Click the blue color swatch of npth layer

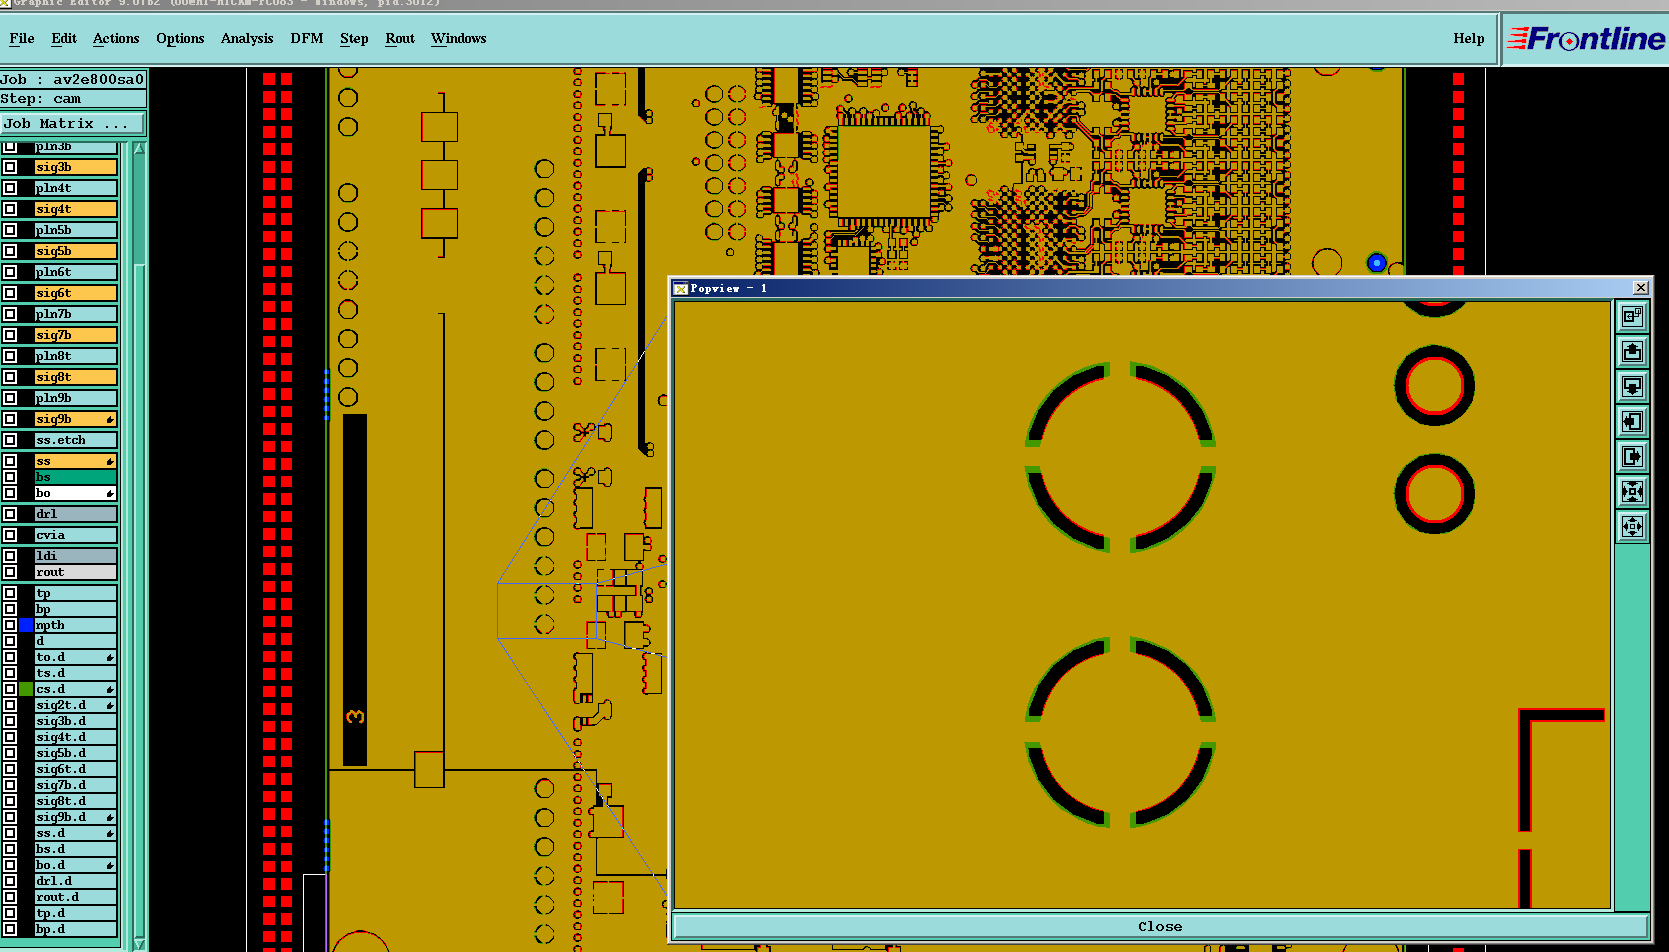pyautogui.click(x=26, y=625)
